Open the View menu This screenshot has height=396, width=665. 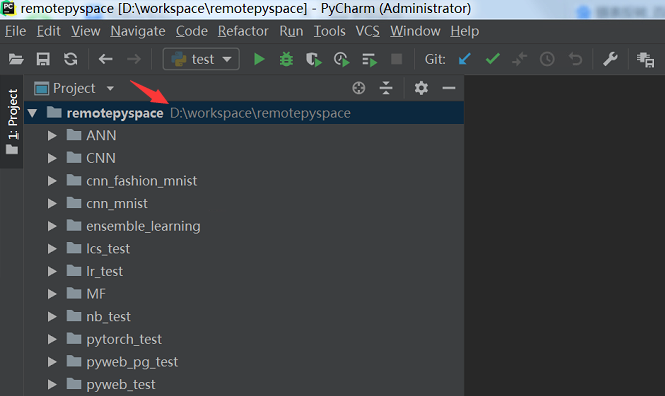pyautogui.click(x=86, y=31)
